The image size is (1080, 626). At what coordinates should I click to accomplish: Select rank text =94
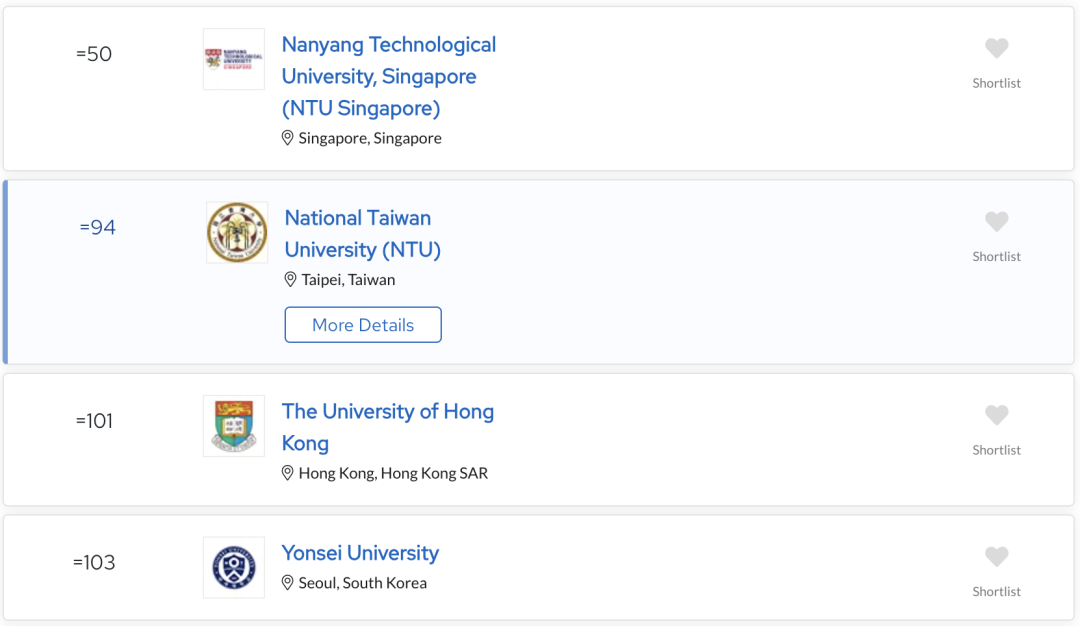(97, 227)
